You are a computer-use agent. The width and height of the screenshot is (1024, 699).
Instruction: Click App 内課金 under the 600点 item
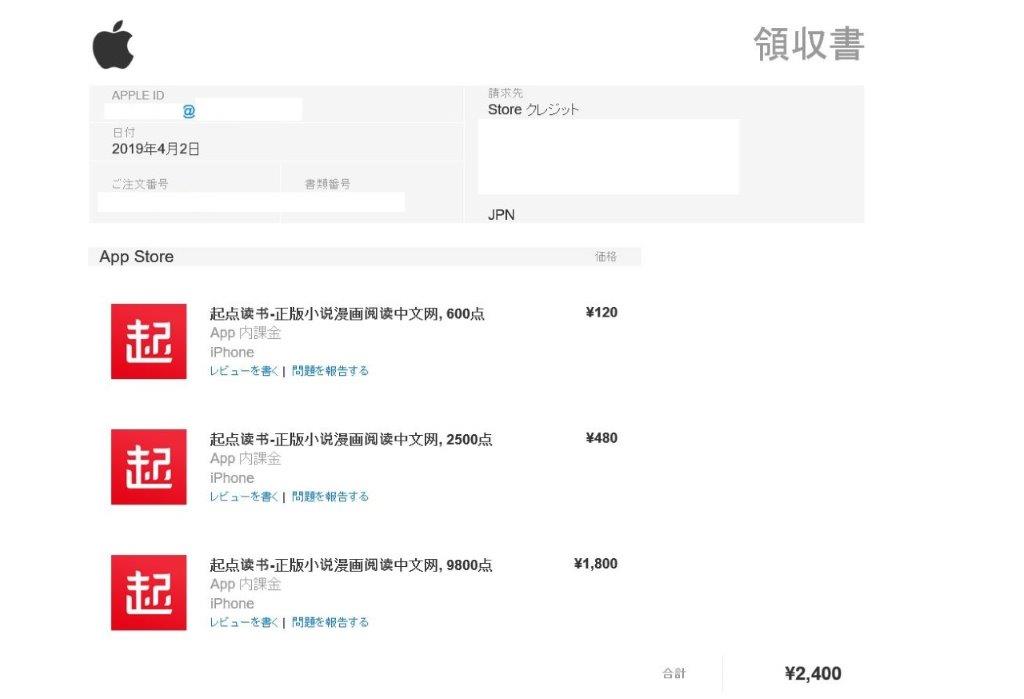click(246, 333)
